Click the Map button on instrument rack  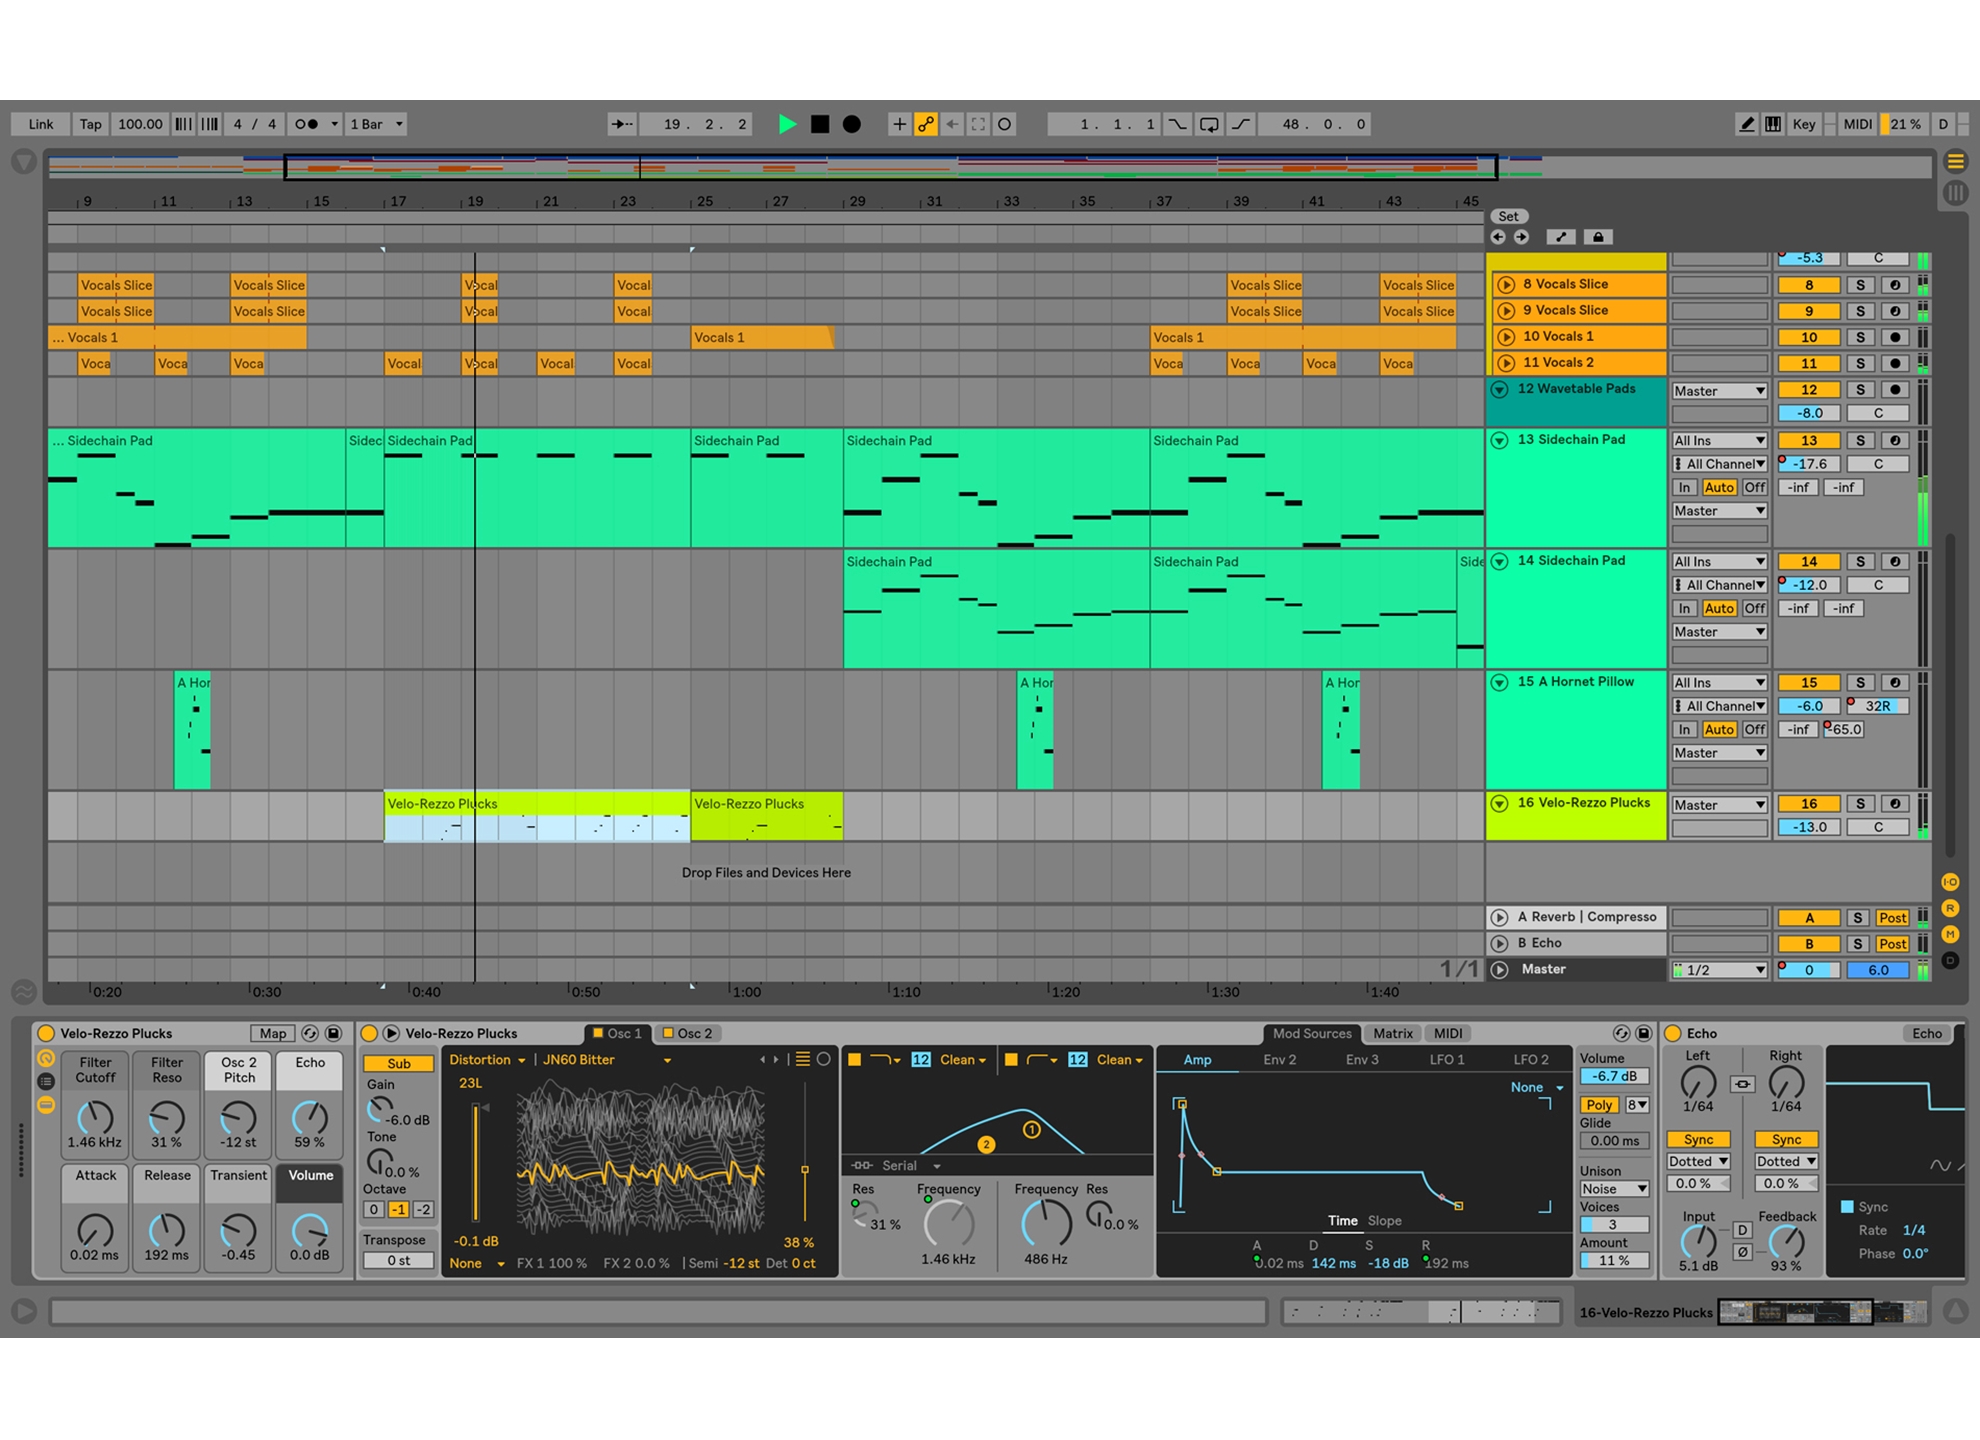(272, 1034)
